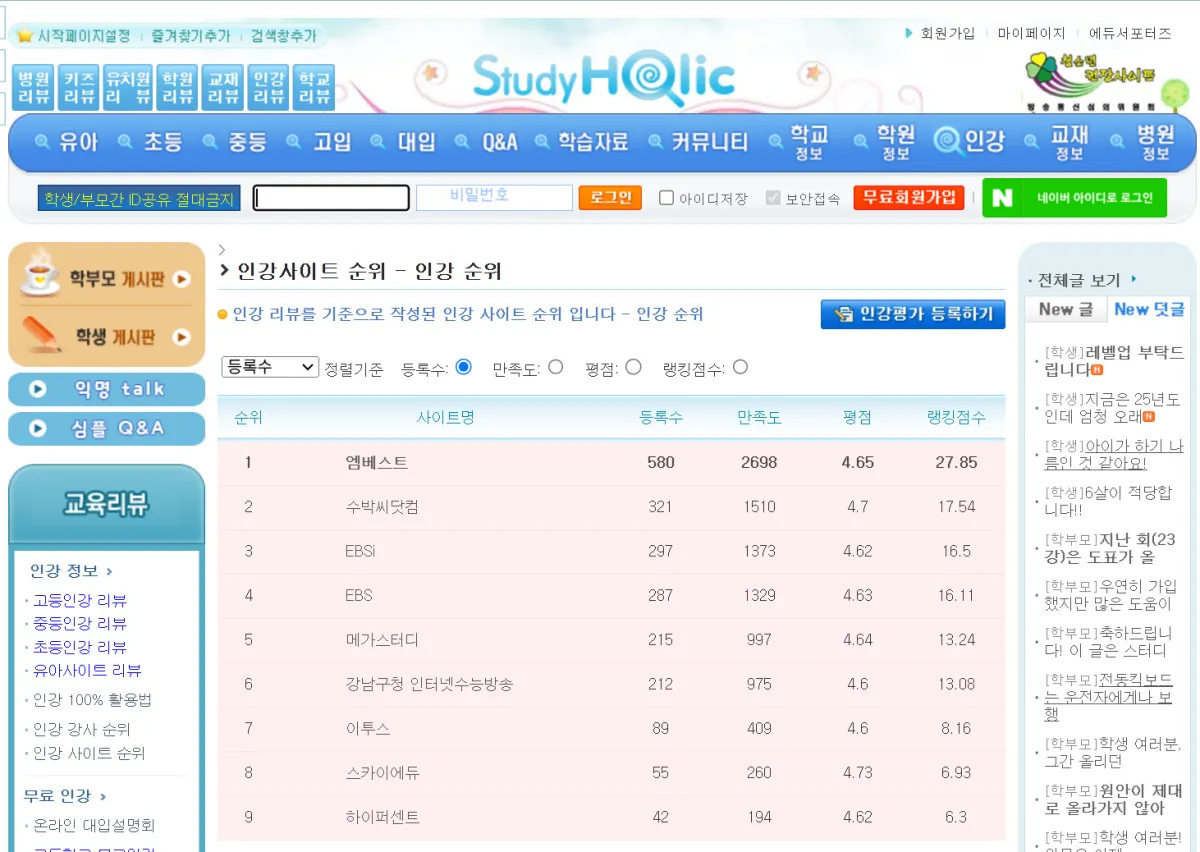Image resolution: width=1200 pixels, height=852 pixels.
Task: Click the magnifier icon beside 유아
Action: pos(42,142)
